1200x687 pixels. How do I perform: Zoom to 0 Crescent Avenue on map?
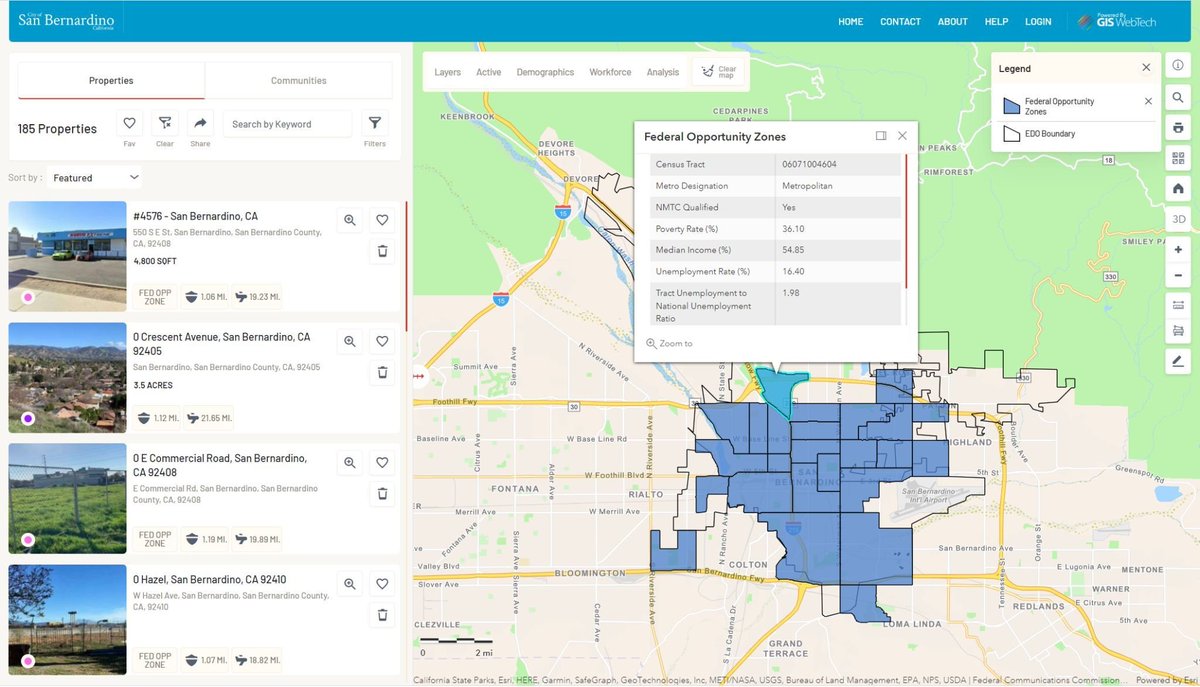tap(350, 341)
